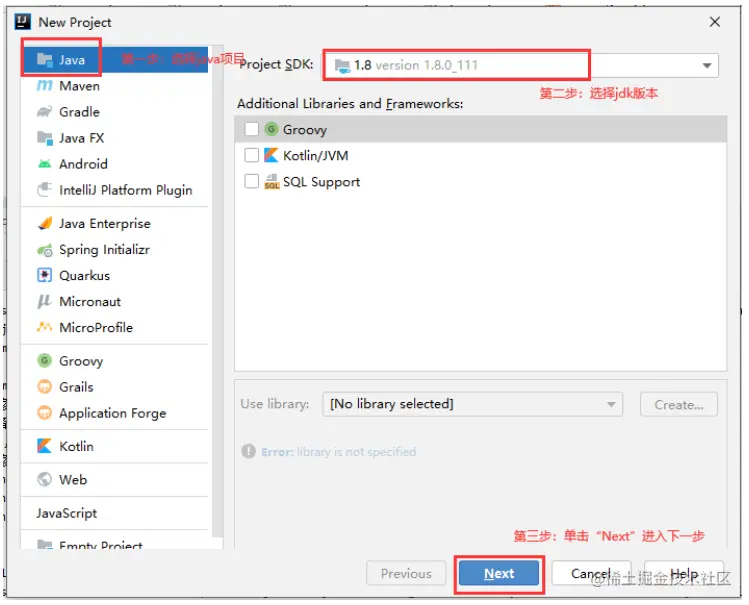
Task: Click the Kotlin/JVM icon in frameworks
Action: click(x=271, y=155)
